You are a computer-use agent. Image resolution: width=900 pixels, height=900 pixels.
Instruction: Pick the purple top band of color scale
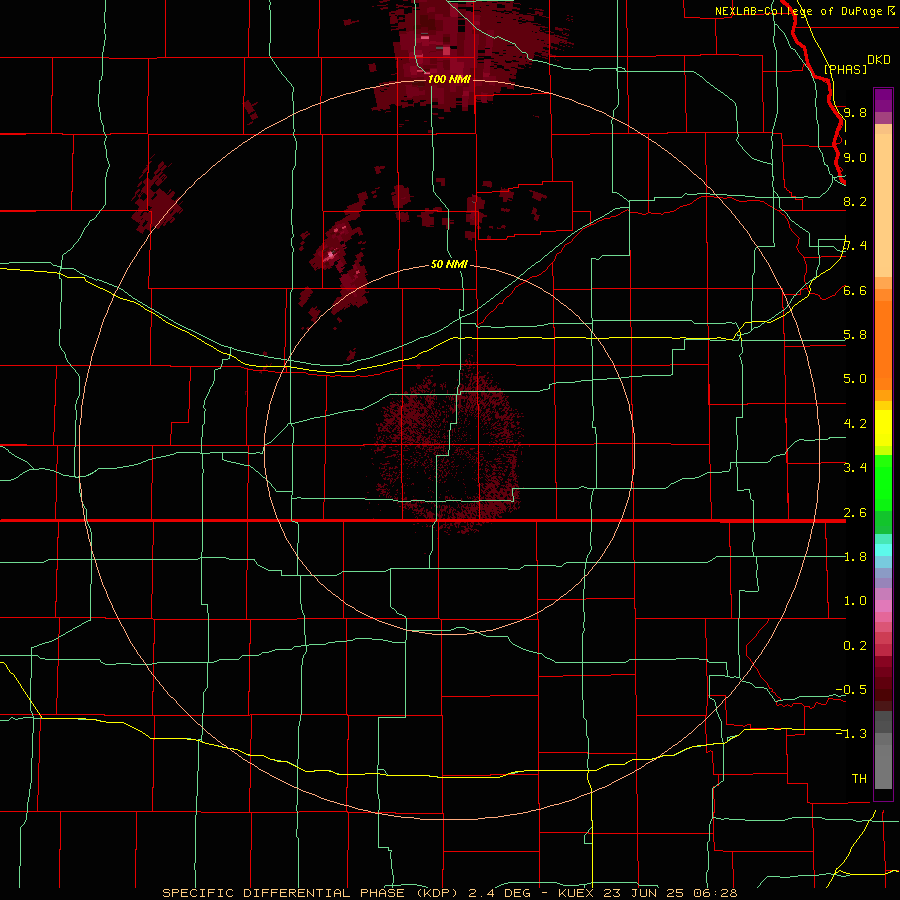883,100
